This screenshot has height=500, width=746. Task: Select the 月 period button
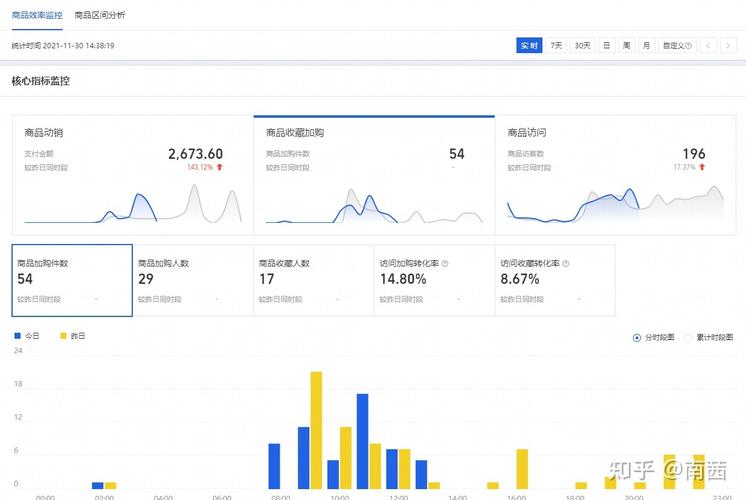(647, 46)
